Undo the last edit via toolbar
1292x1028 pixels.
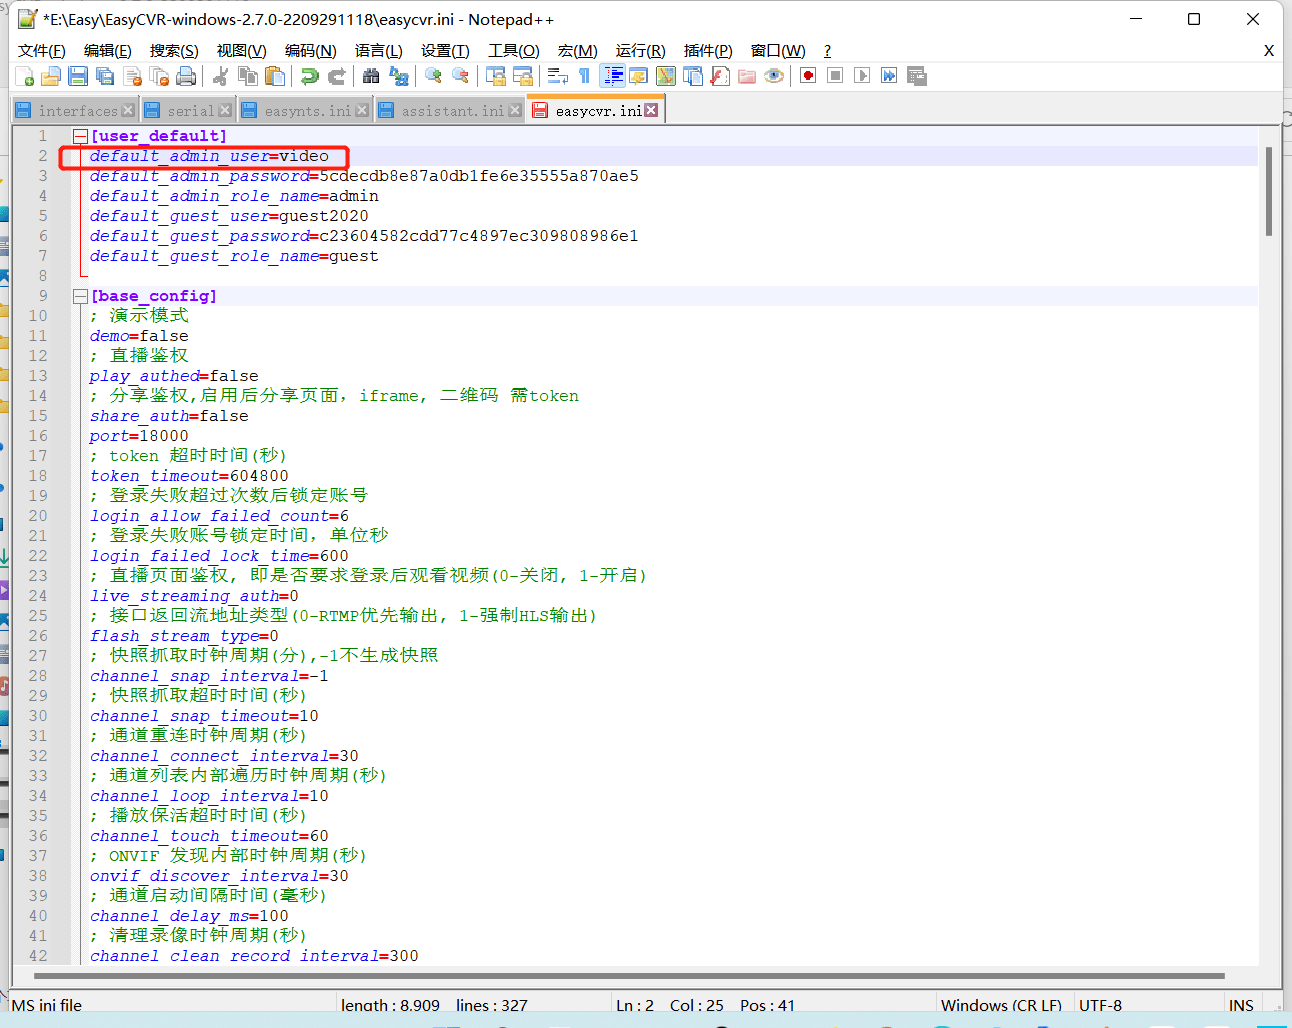click(x=310, y=76)
